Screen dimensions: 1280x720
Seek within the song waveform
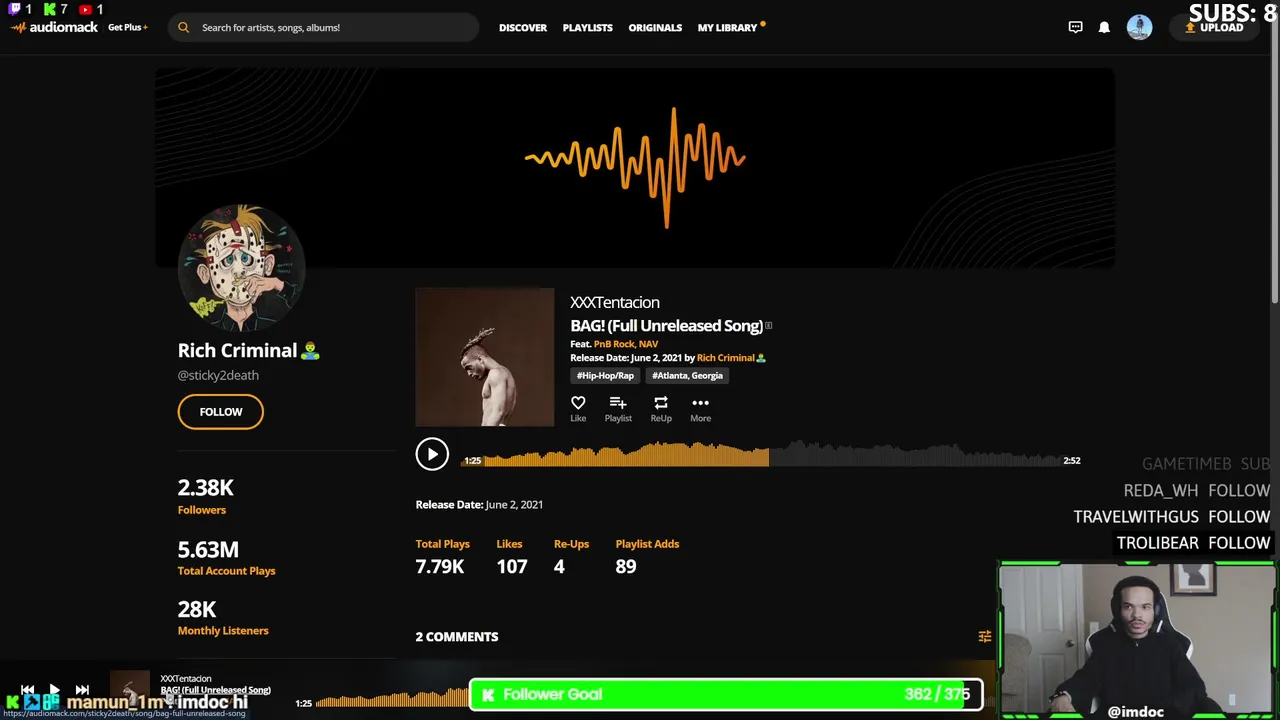[x=773, y=455]
